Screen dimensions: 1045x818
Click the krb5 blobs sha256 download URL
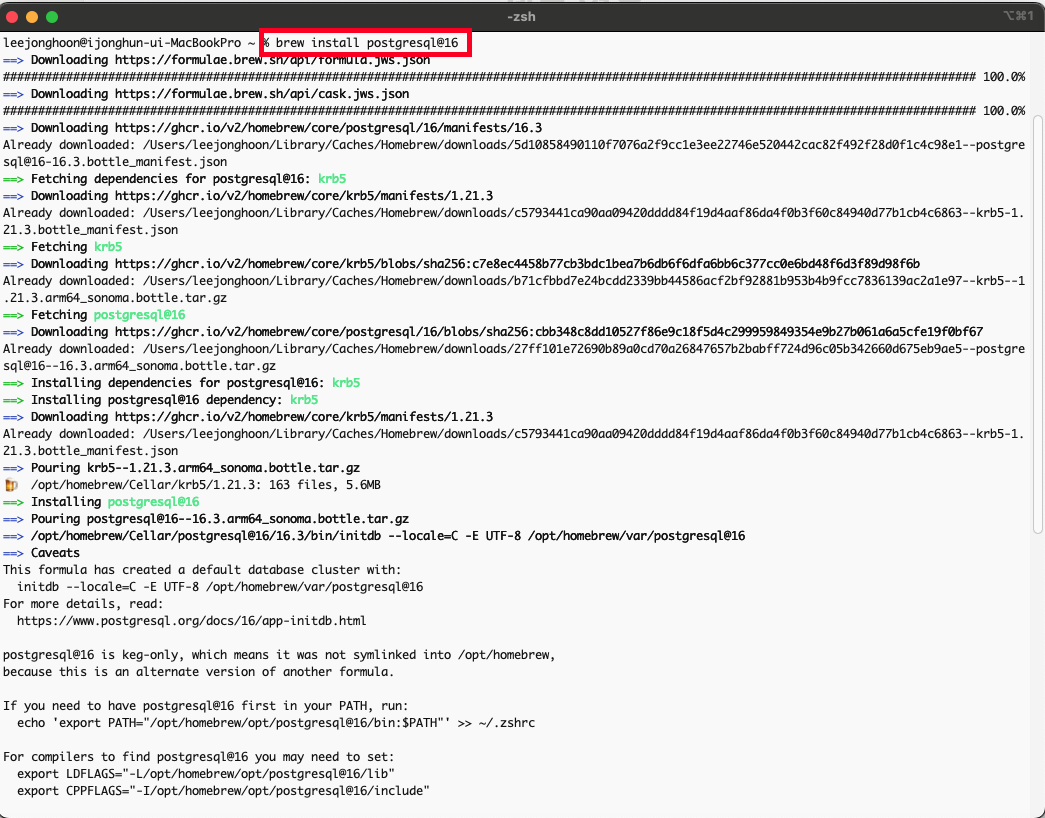(x=517, y=264)
